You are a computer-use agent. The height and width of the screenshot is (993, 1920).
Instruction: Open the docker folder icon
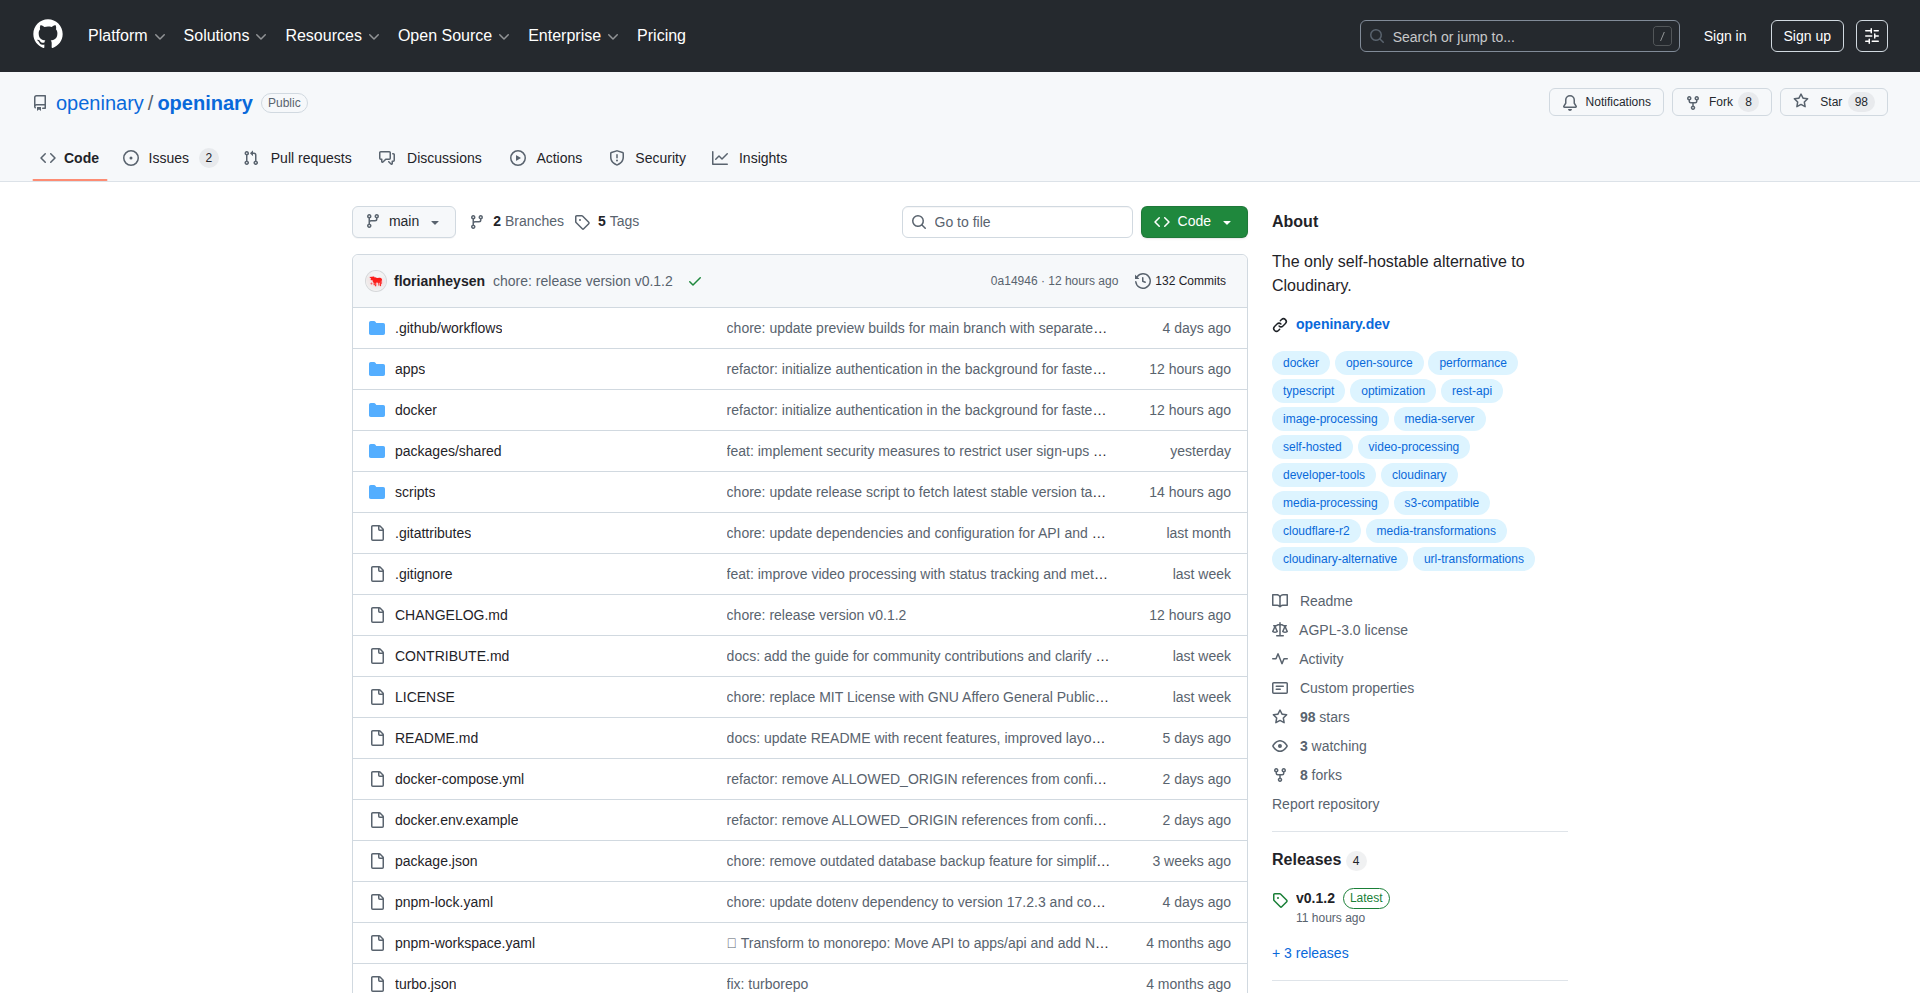(377, 409)
